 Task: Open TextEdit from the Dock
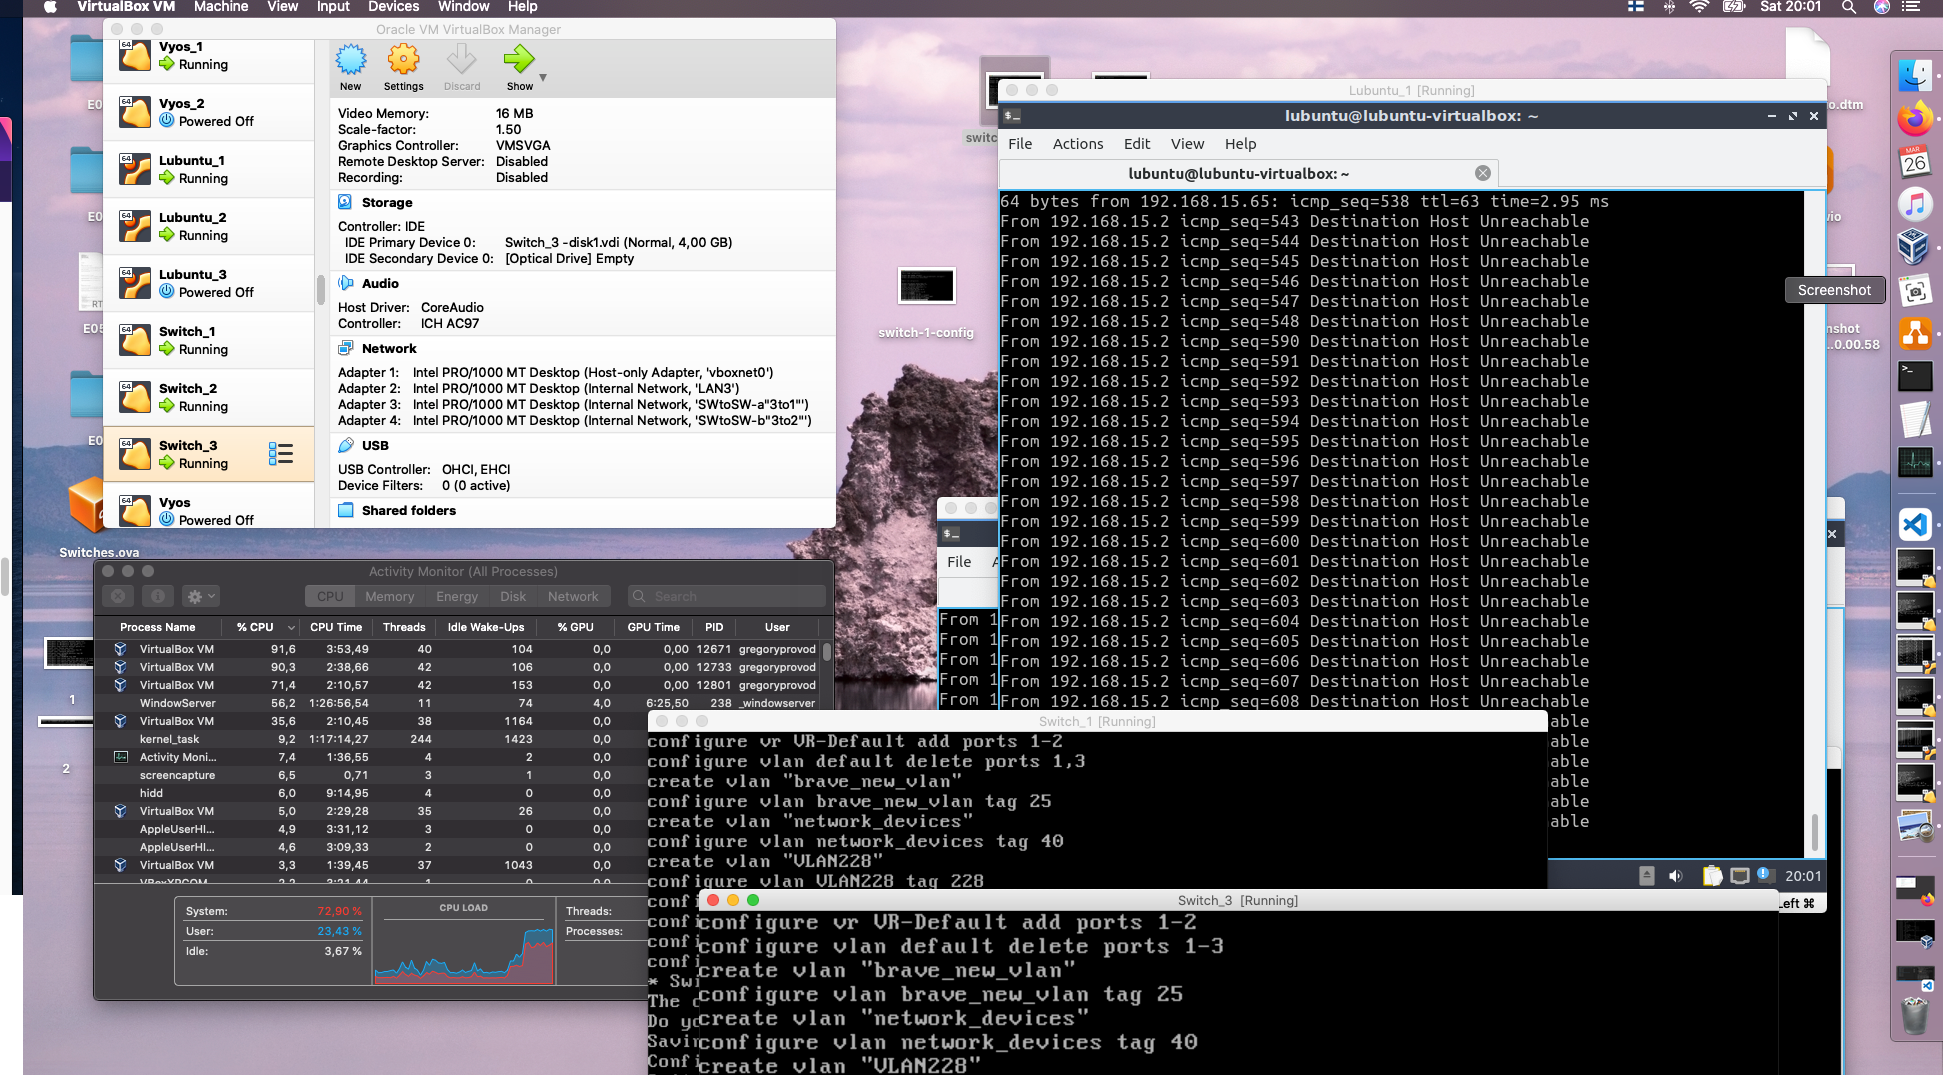tap(1915, 419)
